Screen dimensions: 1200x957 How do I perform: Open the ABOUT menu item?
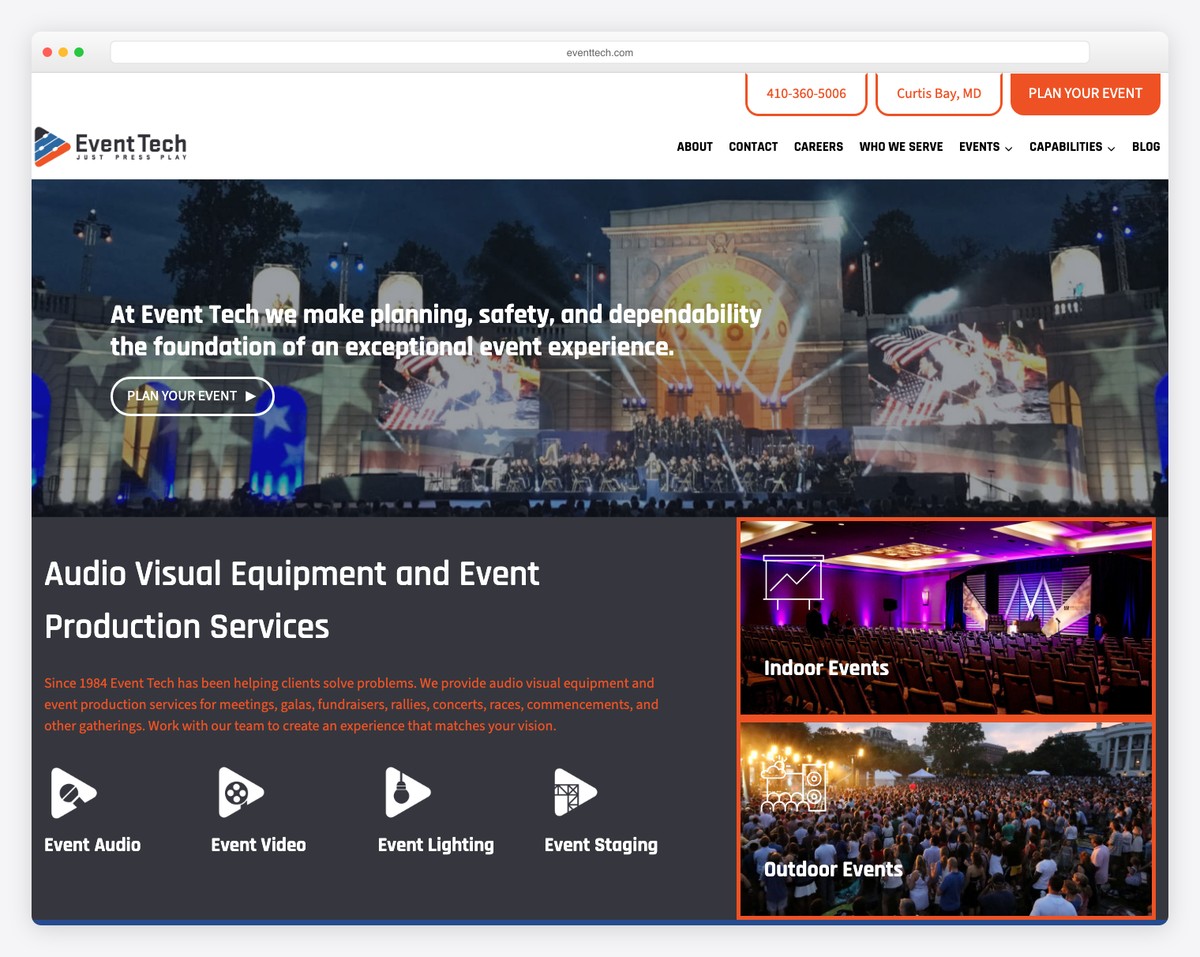click(695, 147)
